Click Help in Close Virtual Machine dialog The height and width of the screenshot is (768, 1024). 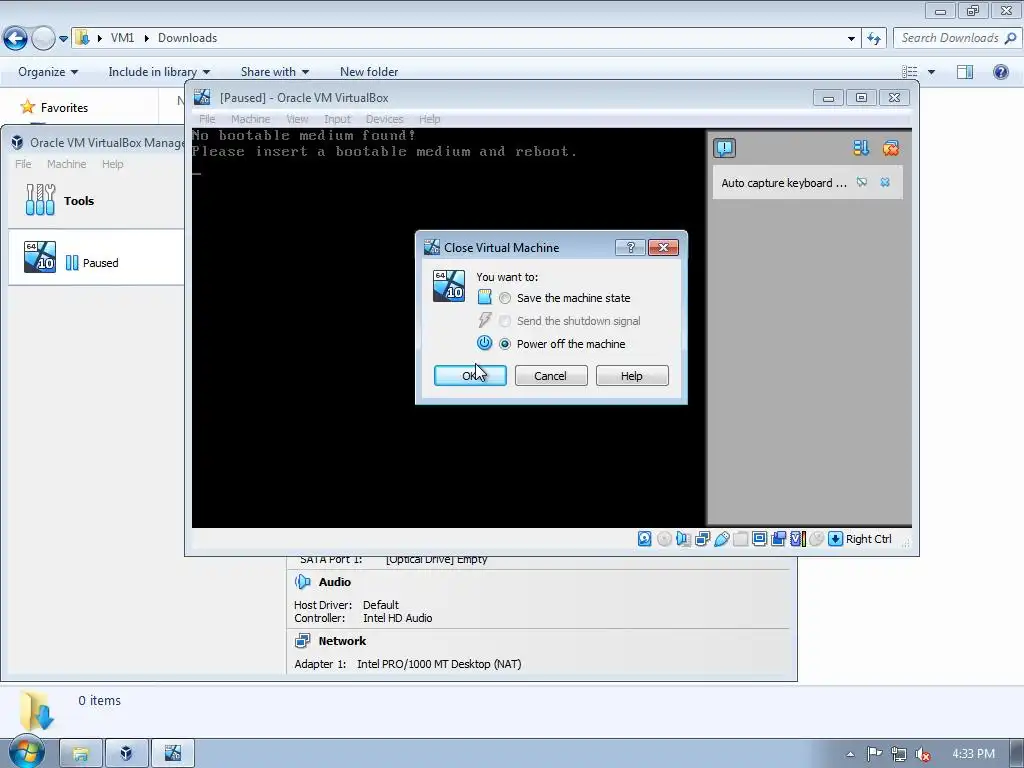click(632, 376)
